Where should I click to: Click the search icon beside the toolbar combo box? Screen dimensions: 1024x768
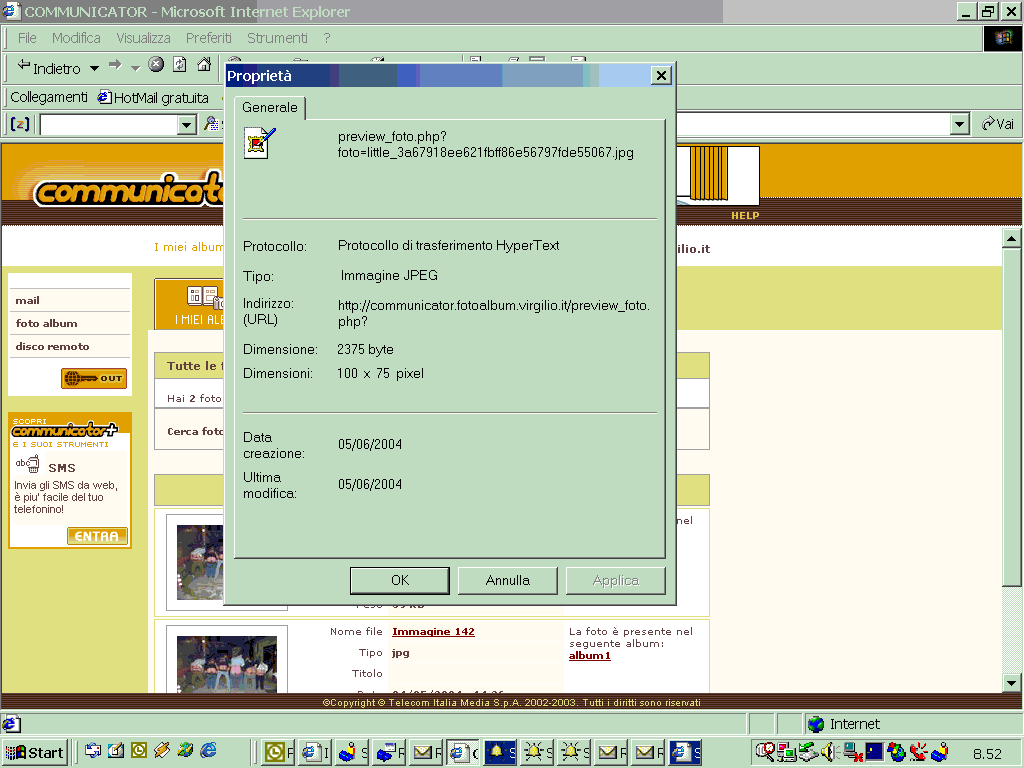pos(211,123)
